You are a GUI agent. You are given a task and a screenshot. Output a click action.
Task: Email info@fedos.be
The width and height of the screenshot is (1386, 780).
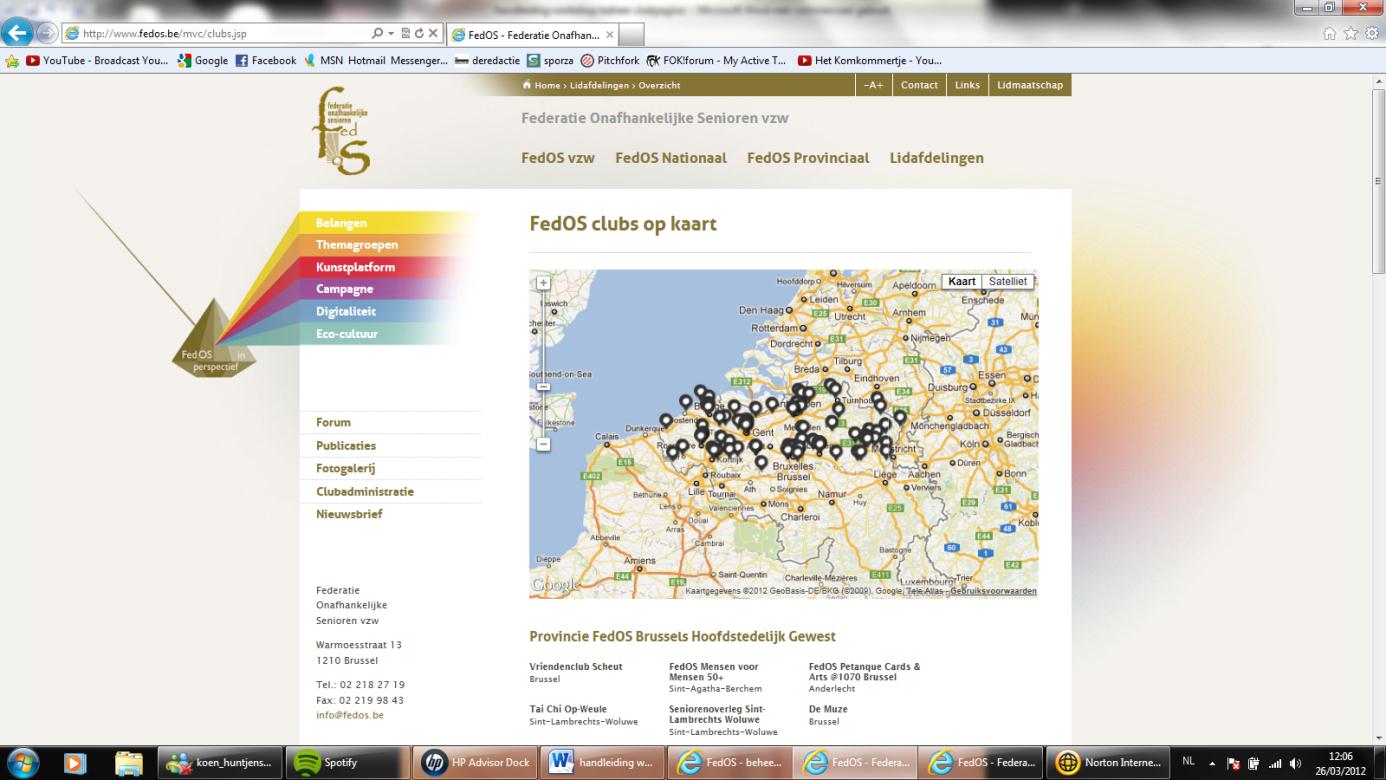[x=349, y=715]
